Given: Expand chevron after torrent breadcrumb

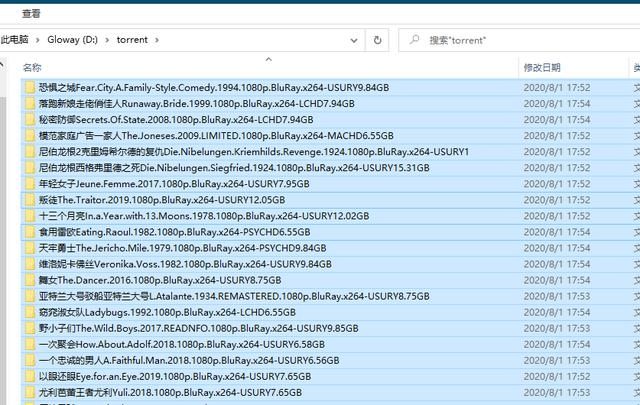Looking at the screenshot, I should [157, 40].
